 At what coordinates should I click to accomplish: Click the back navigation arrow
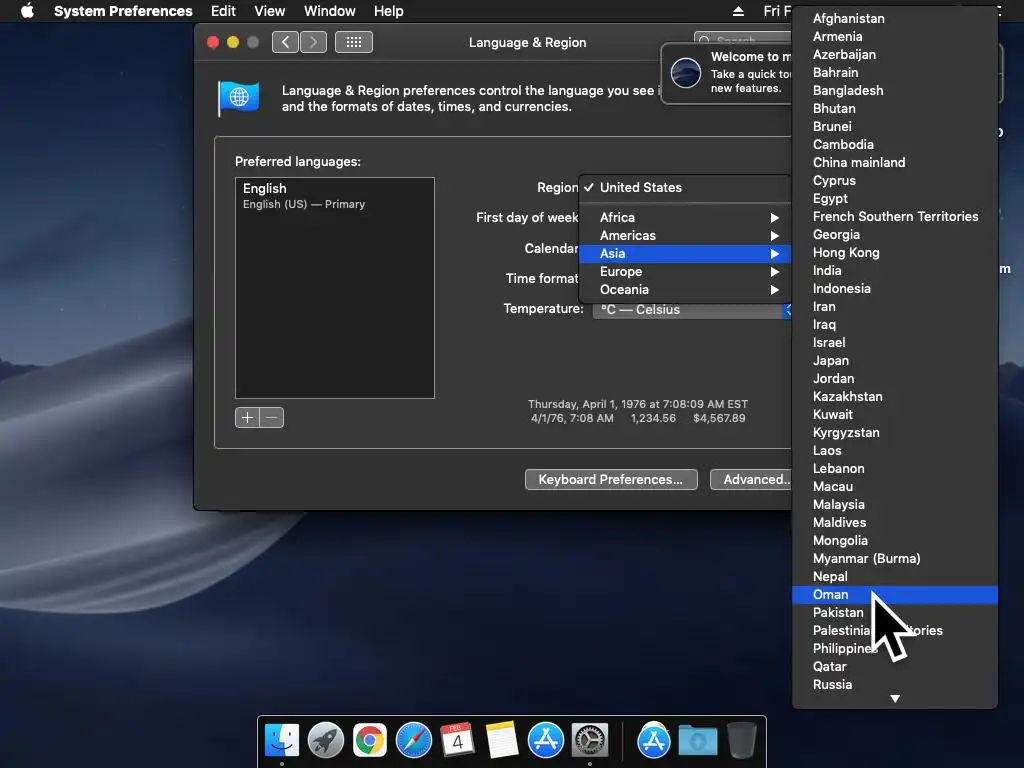pyautogui.click(x=285, y=42)
